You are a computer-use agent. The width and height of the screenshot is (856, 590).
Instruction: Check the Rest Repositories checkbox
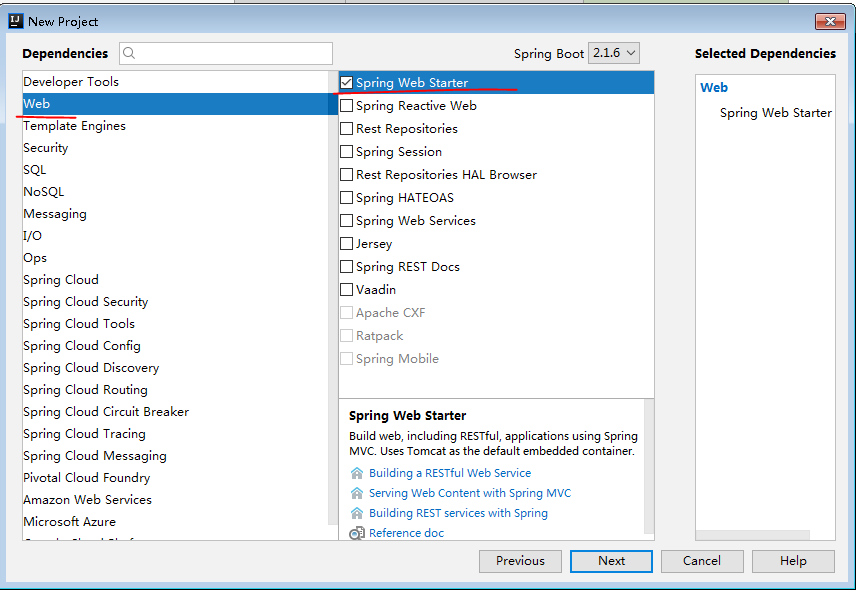(x=346, y=129)
